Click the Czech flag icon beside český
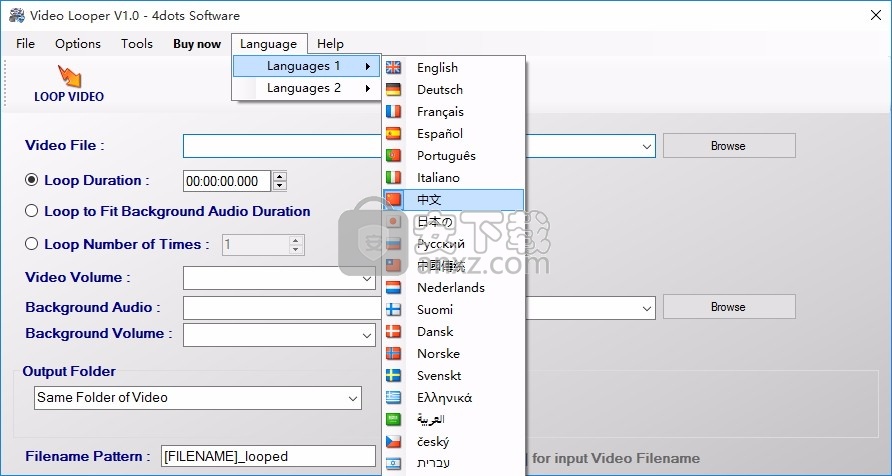The width and height of the screenshot is (892, 476). pos(393,442)
